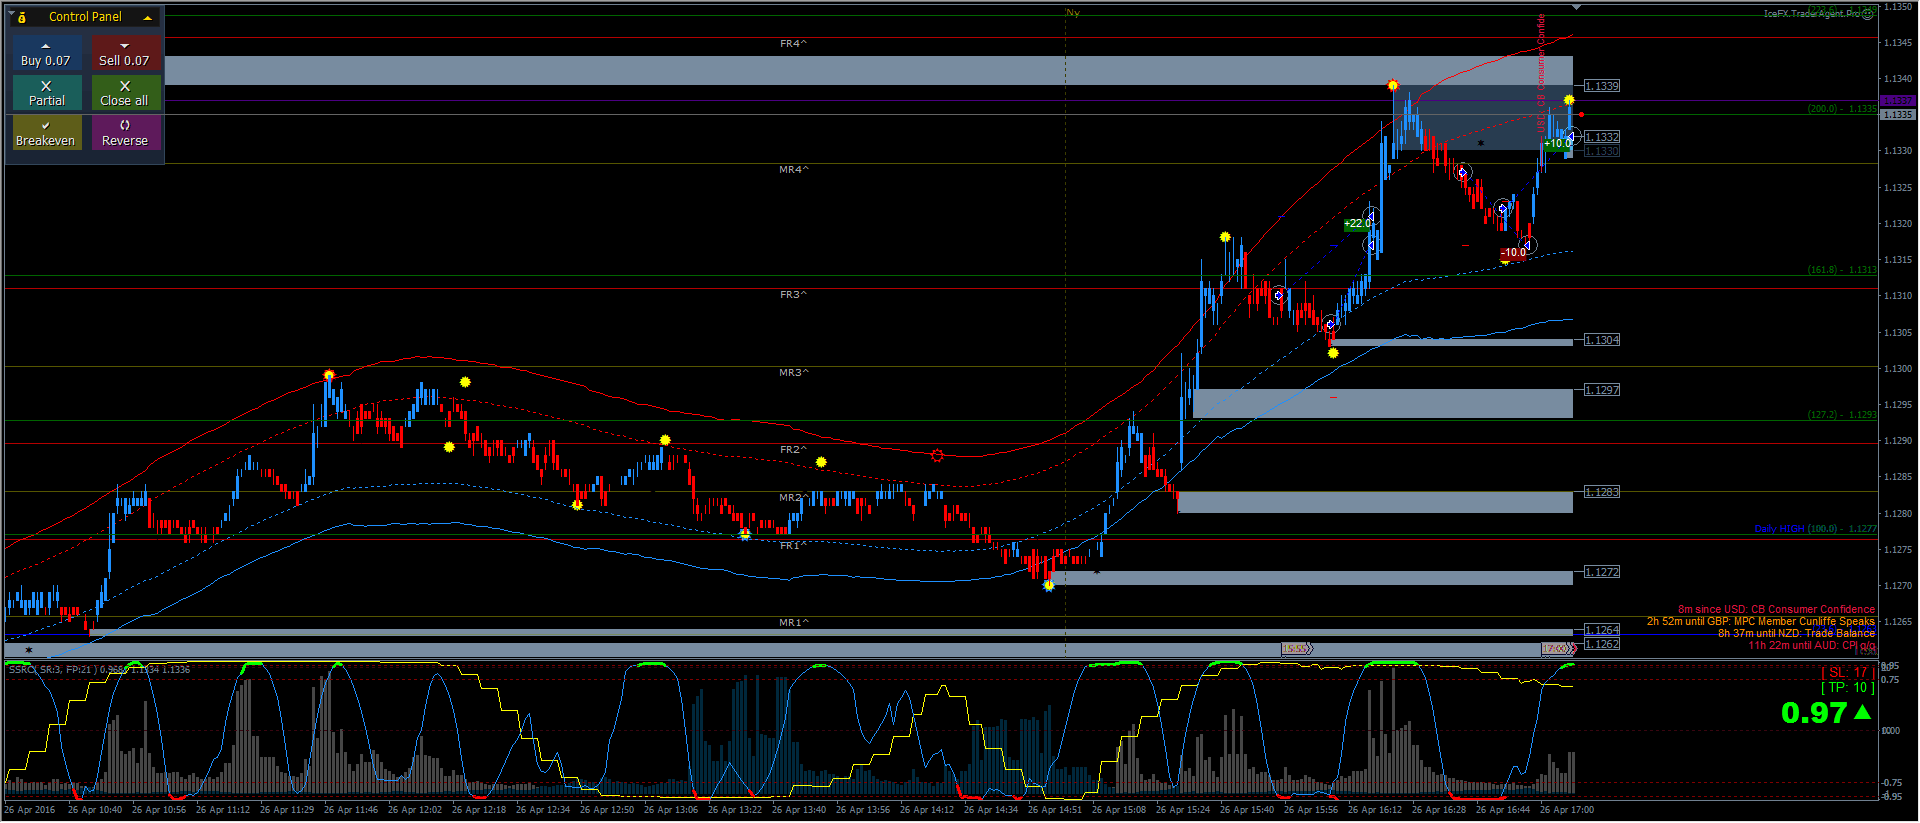1920x823 pixels.
Task: Click the gray 1.1335 current price tag
Action: click(x=1897, y=115)
